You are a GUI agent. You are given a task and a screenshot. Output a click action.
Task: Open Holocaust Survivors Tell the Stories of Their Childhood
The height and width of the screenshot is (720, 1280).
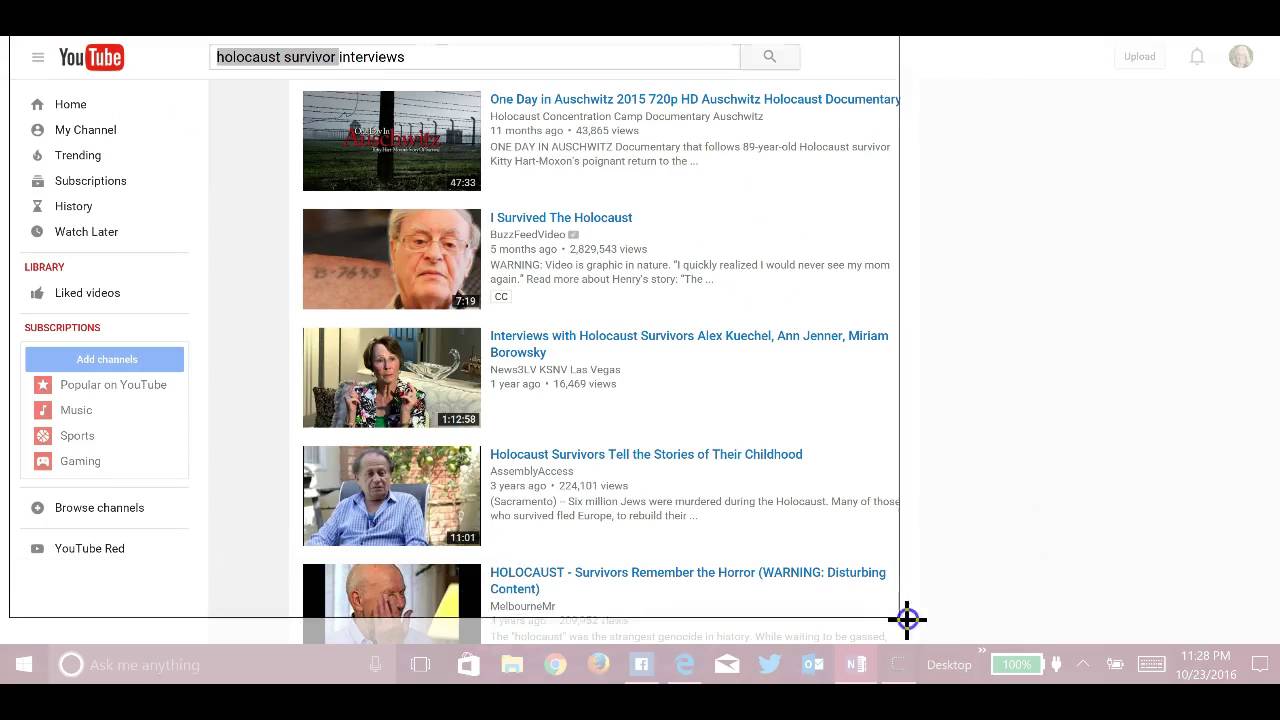[646, 454]
